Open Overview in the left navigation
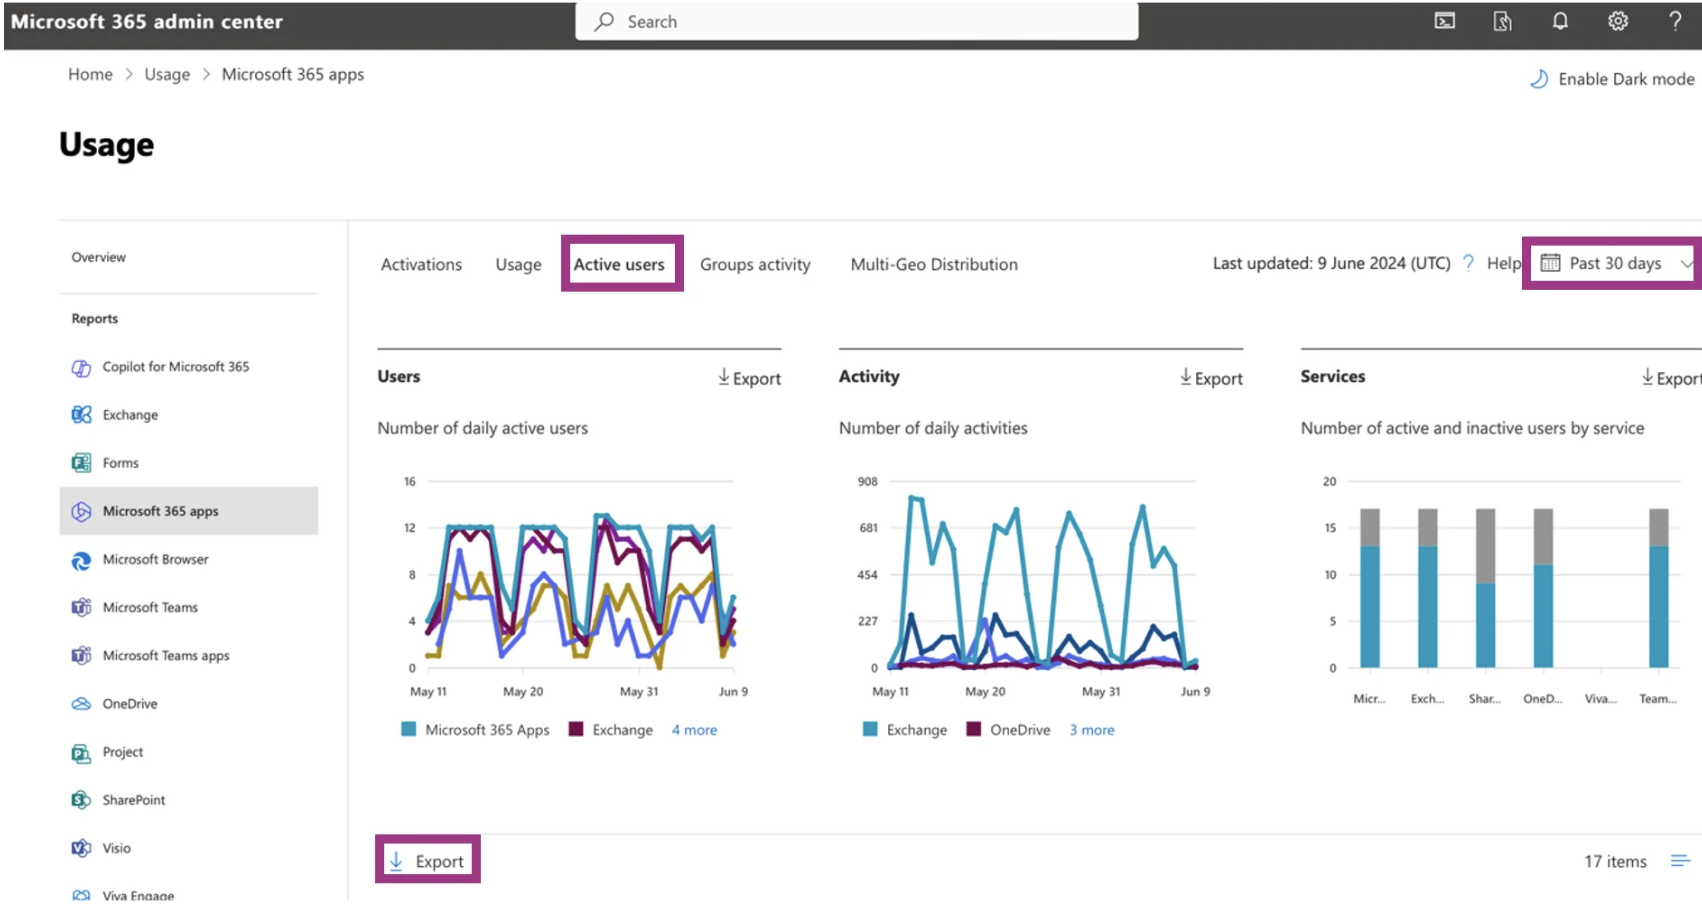The image size is (1702, 918). 98,257
